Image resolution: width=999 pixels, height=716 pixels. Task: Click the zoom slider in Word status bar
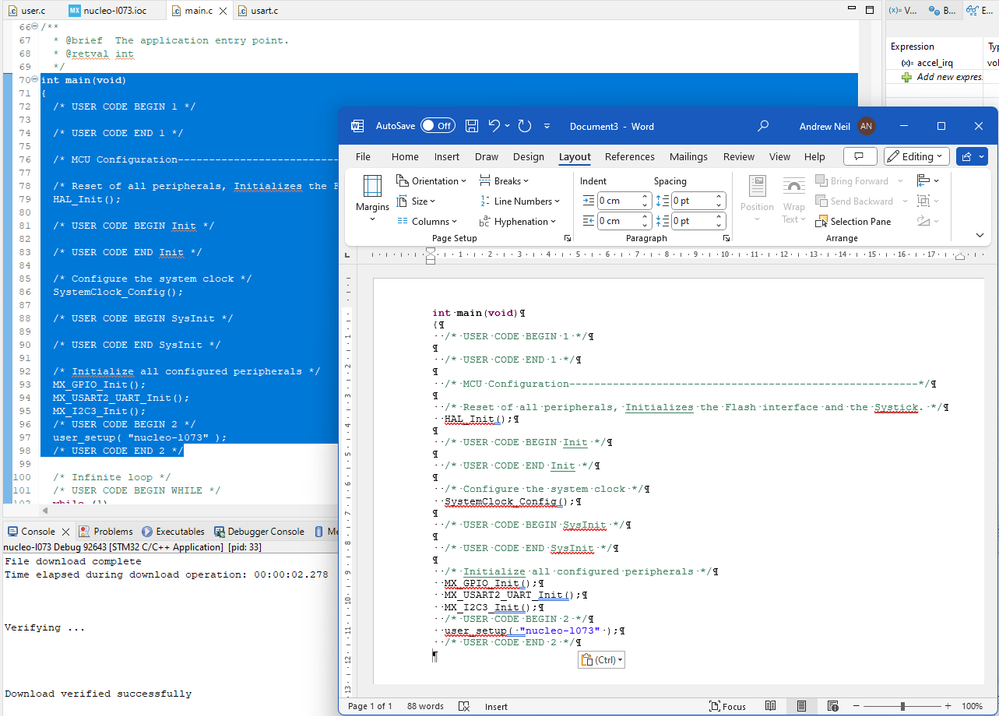(902, 706)
